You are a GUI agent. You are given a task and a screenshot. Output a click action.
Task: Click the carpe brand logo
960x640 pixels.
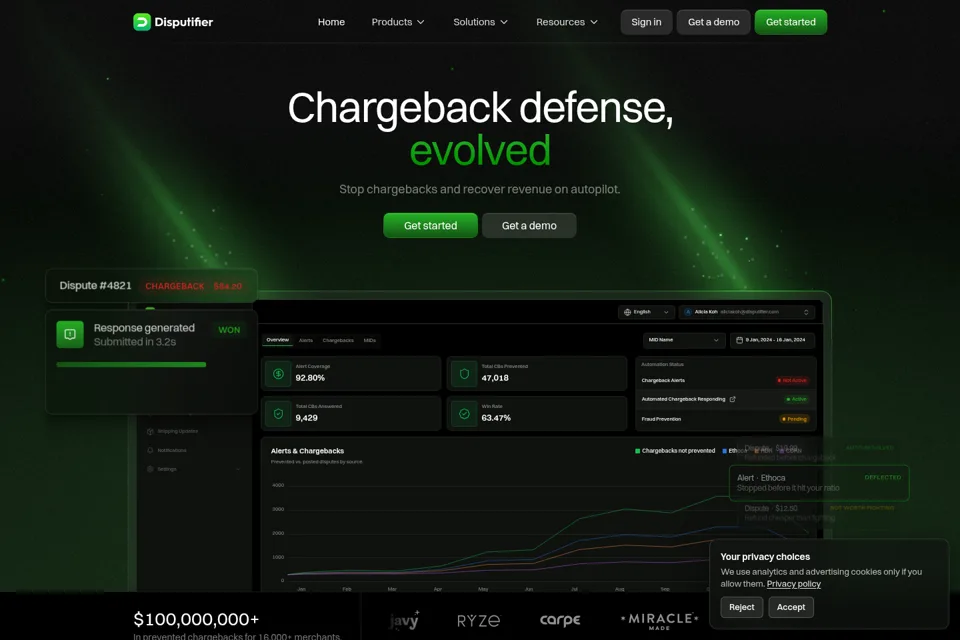560,620
